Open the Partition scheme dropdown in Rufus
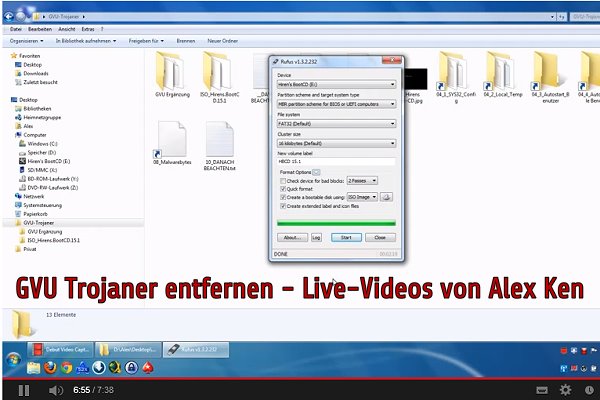This screenshot has width=600, height=400. (336, 104)
